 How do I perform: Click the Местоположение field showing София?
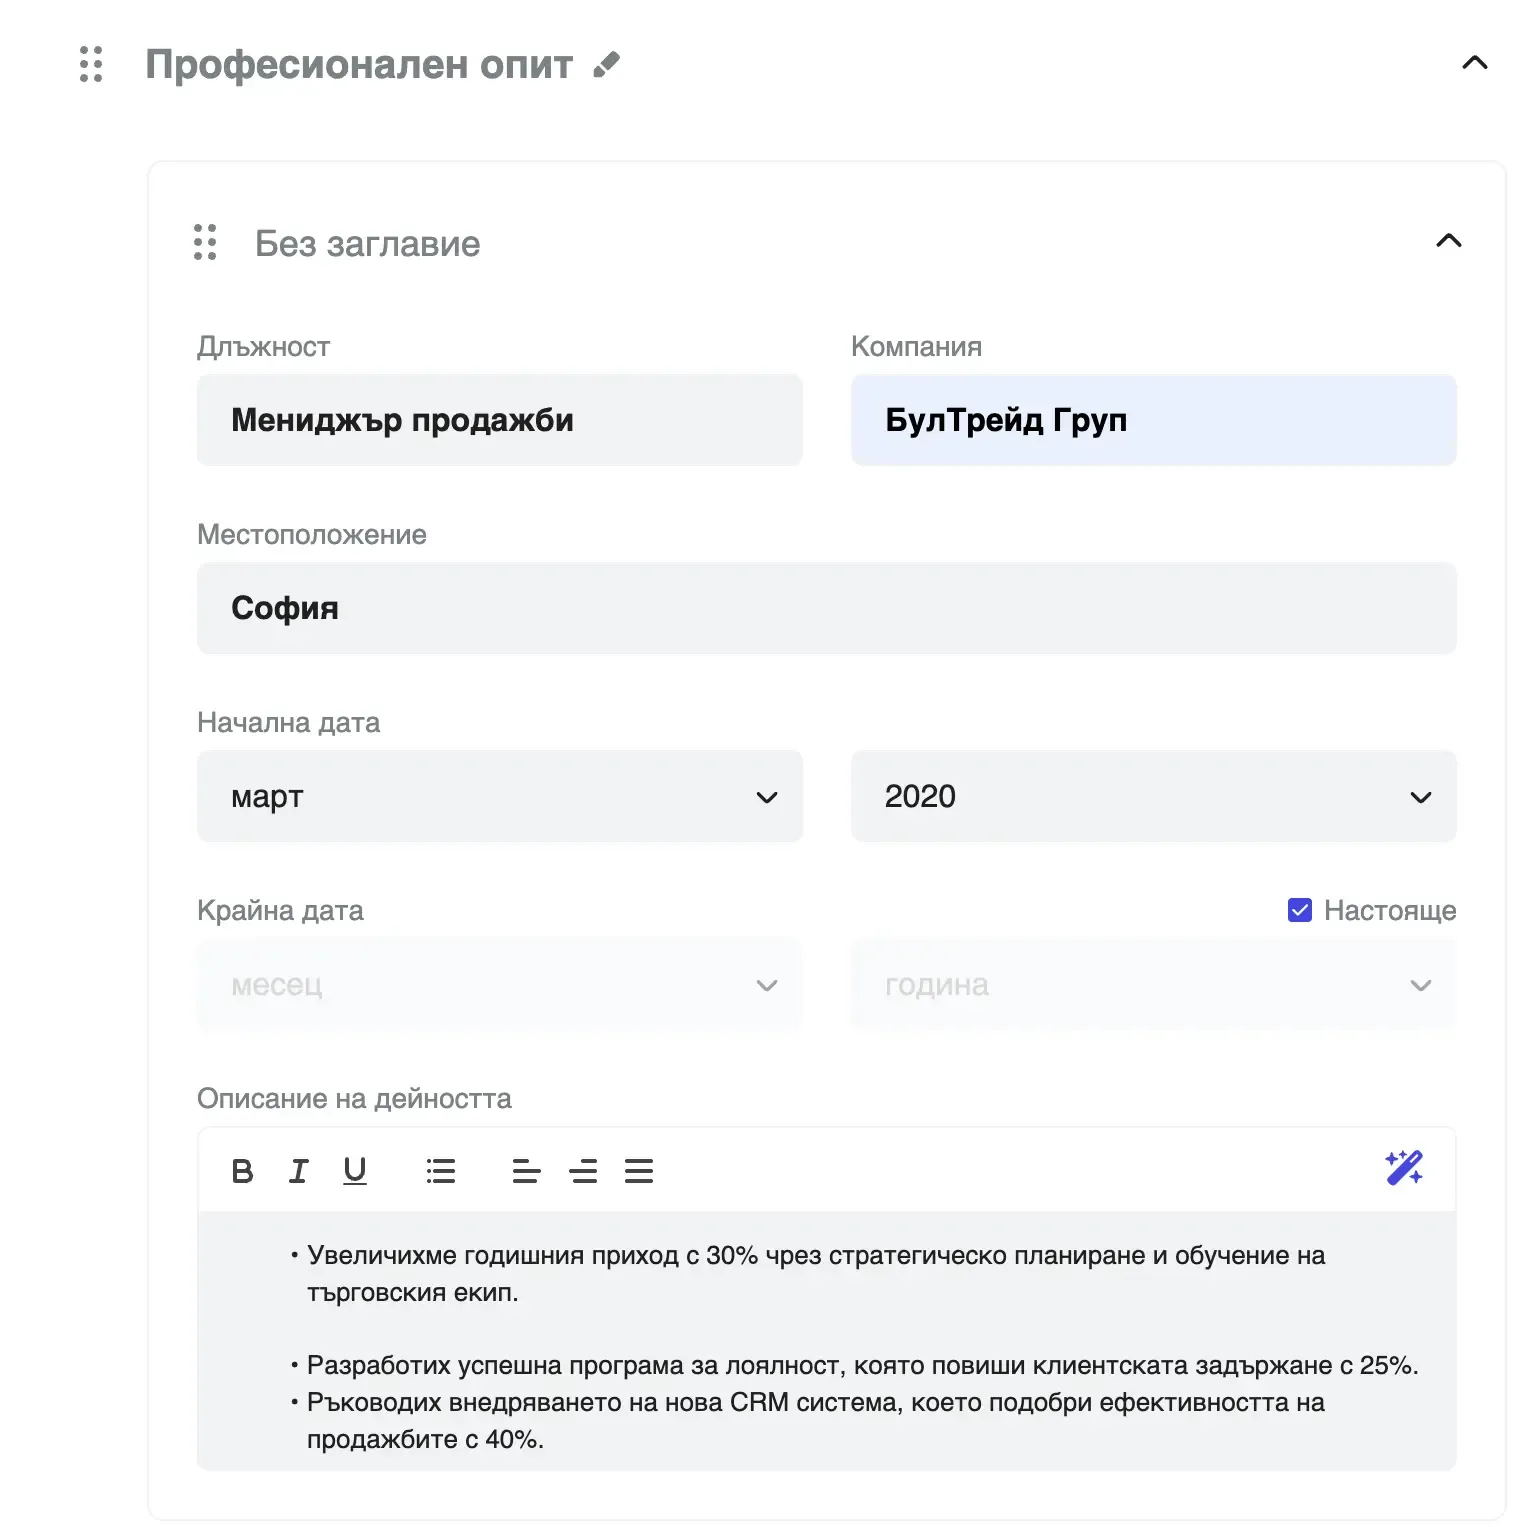(x=827, y=608)
